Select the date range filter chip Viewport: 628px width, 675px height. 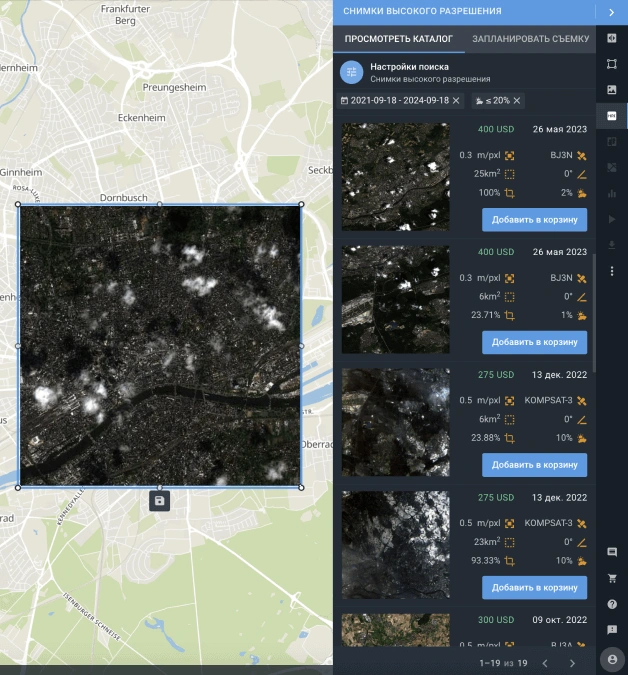click(400, 101)
